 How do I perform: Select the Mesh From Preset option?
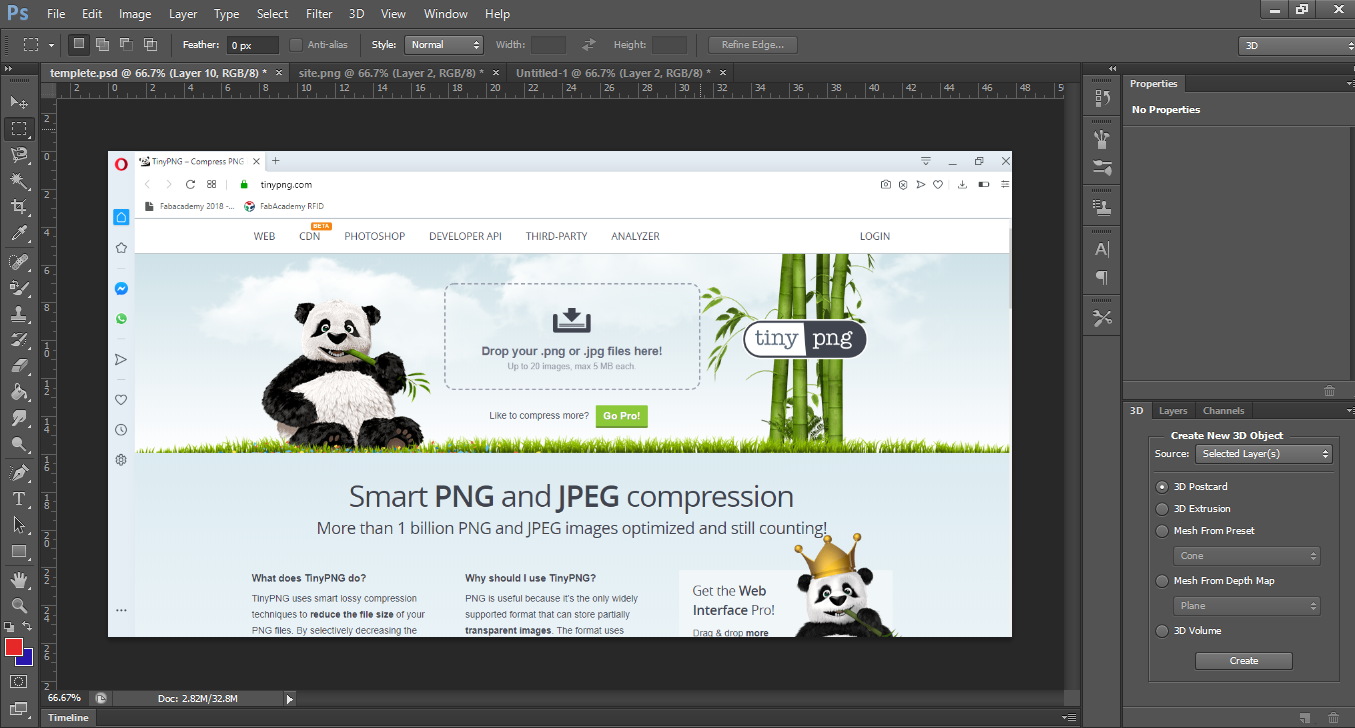click(x=1162, y=531)
